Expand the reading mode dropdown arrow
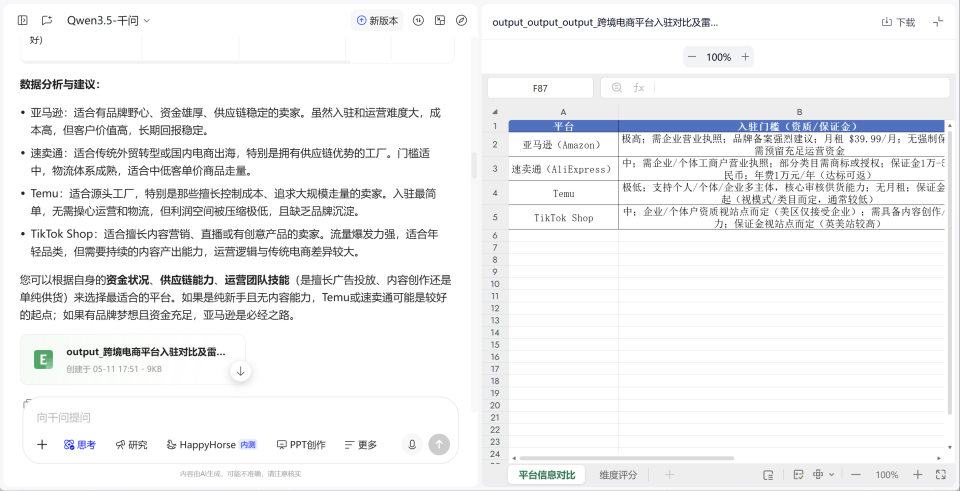 831,474
